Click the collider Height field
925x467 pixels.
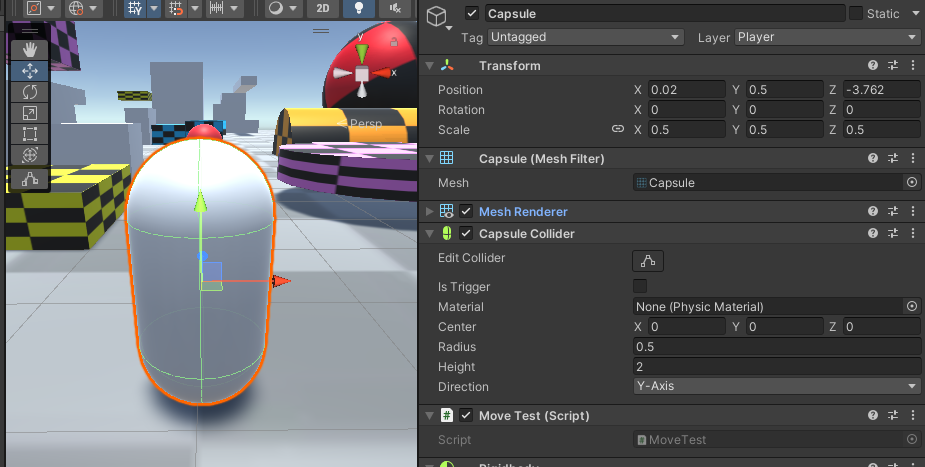pyautogui.click(x=777, y=367)
